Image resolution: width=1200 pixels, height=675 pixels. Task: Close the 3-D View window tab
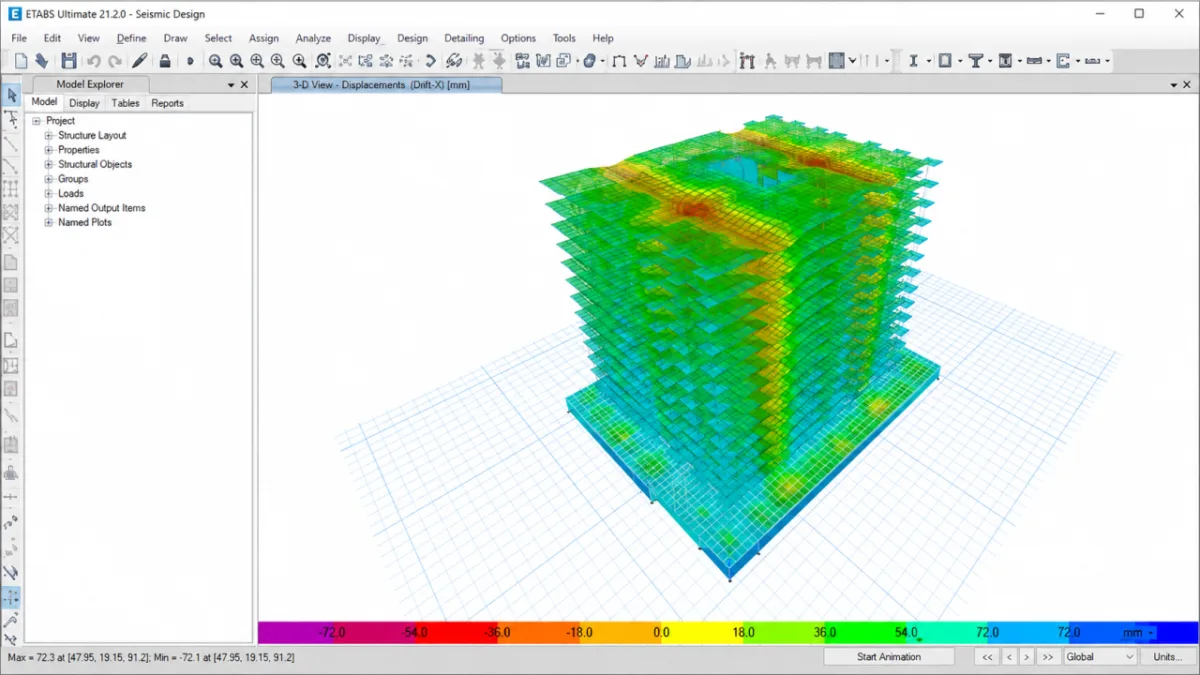[x=1188, y=86]
